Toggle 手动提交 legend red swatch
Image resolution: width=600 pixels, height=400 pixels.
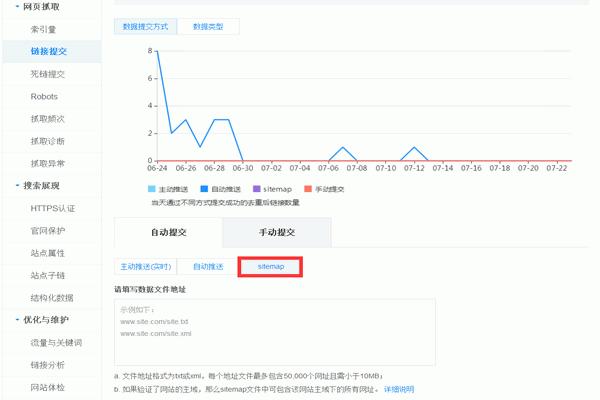coord(308,189)
